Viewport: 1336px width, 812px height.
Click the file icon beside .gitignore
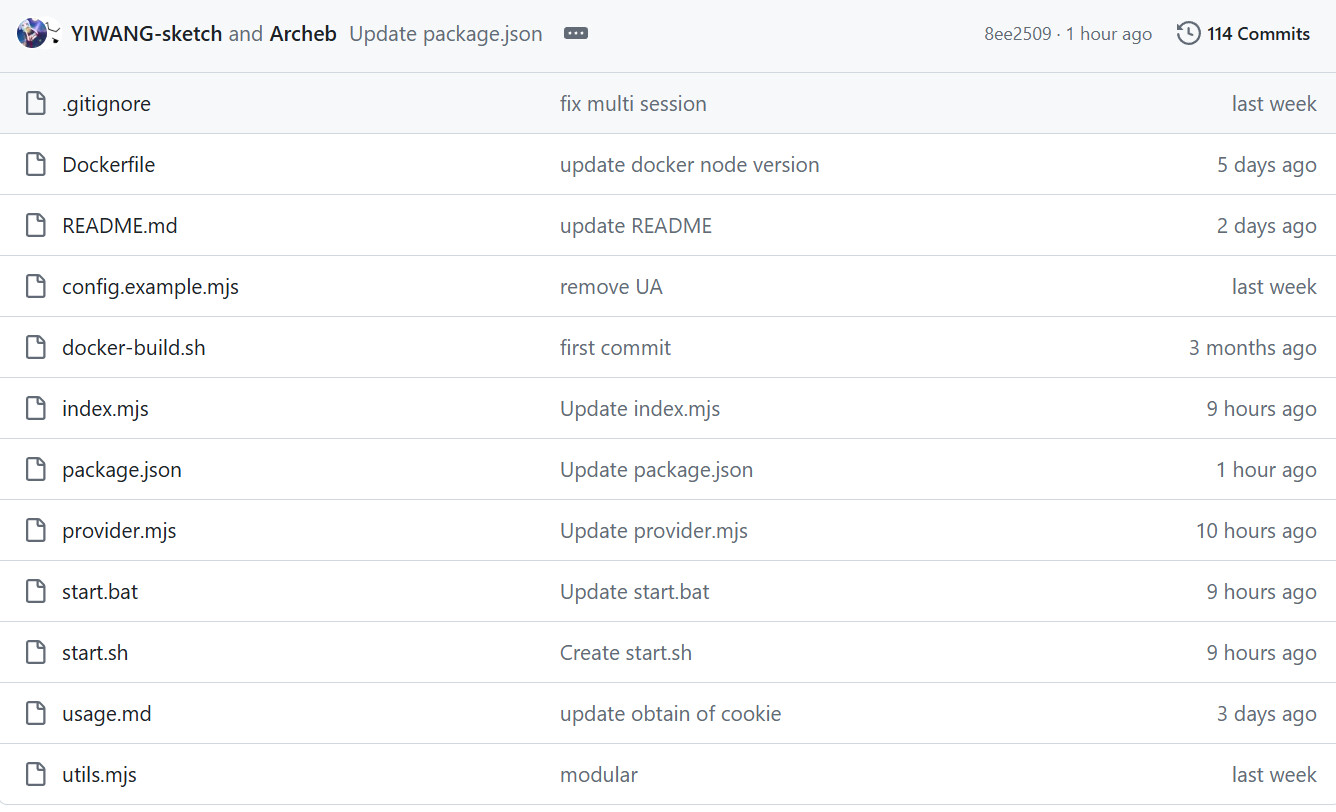pos(36,103)
